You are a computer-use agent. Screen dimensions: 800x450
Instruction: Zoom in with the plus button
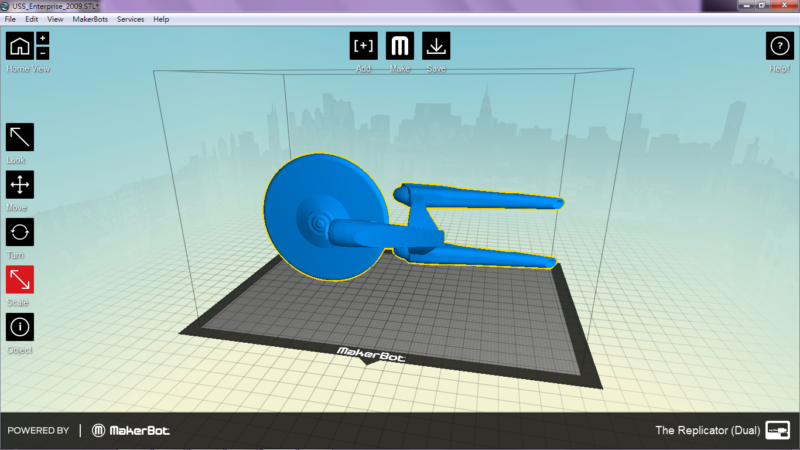43,38
